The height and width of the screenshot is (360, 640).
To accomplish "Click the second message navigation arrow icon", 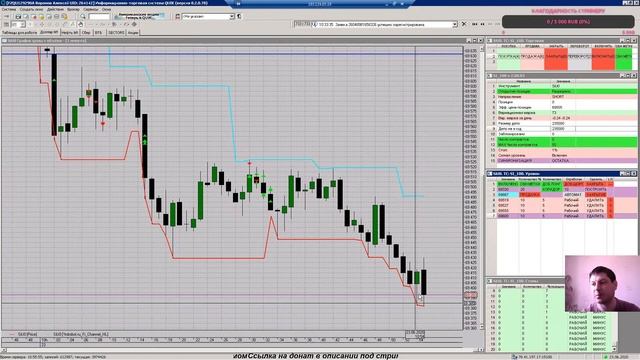I will [x=482, y=24].
